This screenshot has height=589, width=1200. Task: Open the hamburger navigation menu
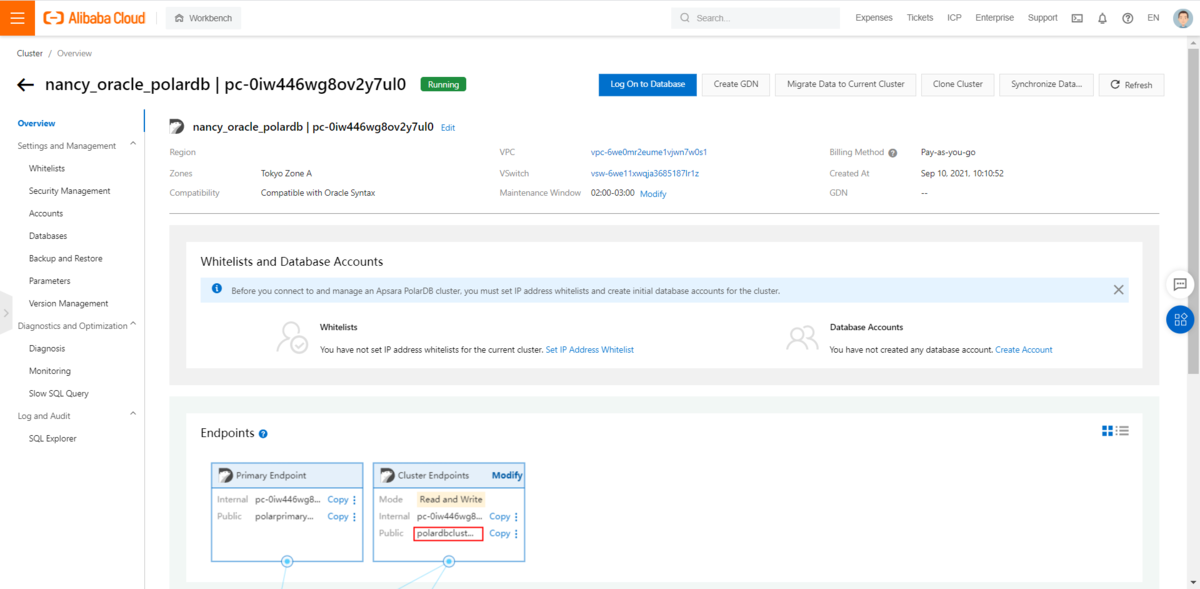(x=17, y=17)
